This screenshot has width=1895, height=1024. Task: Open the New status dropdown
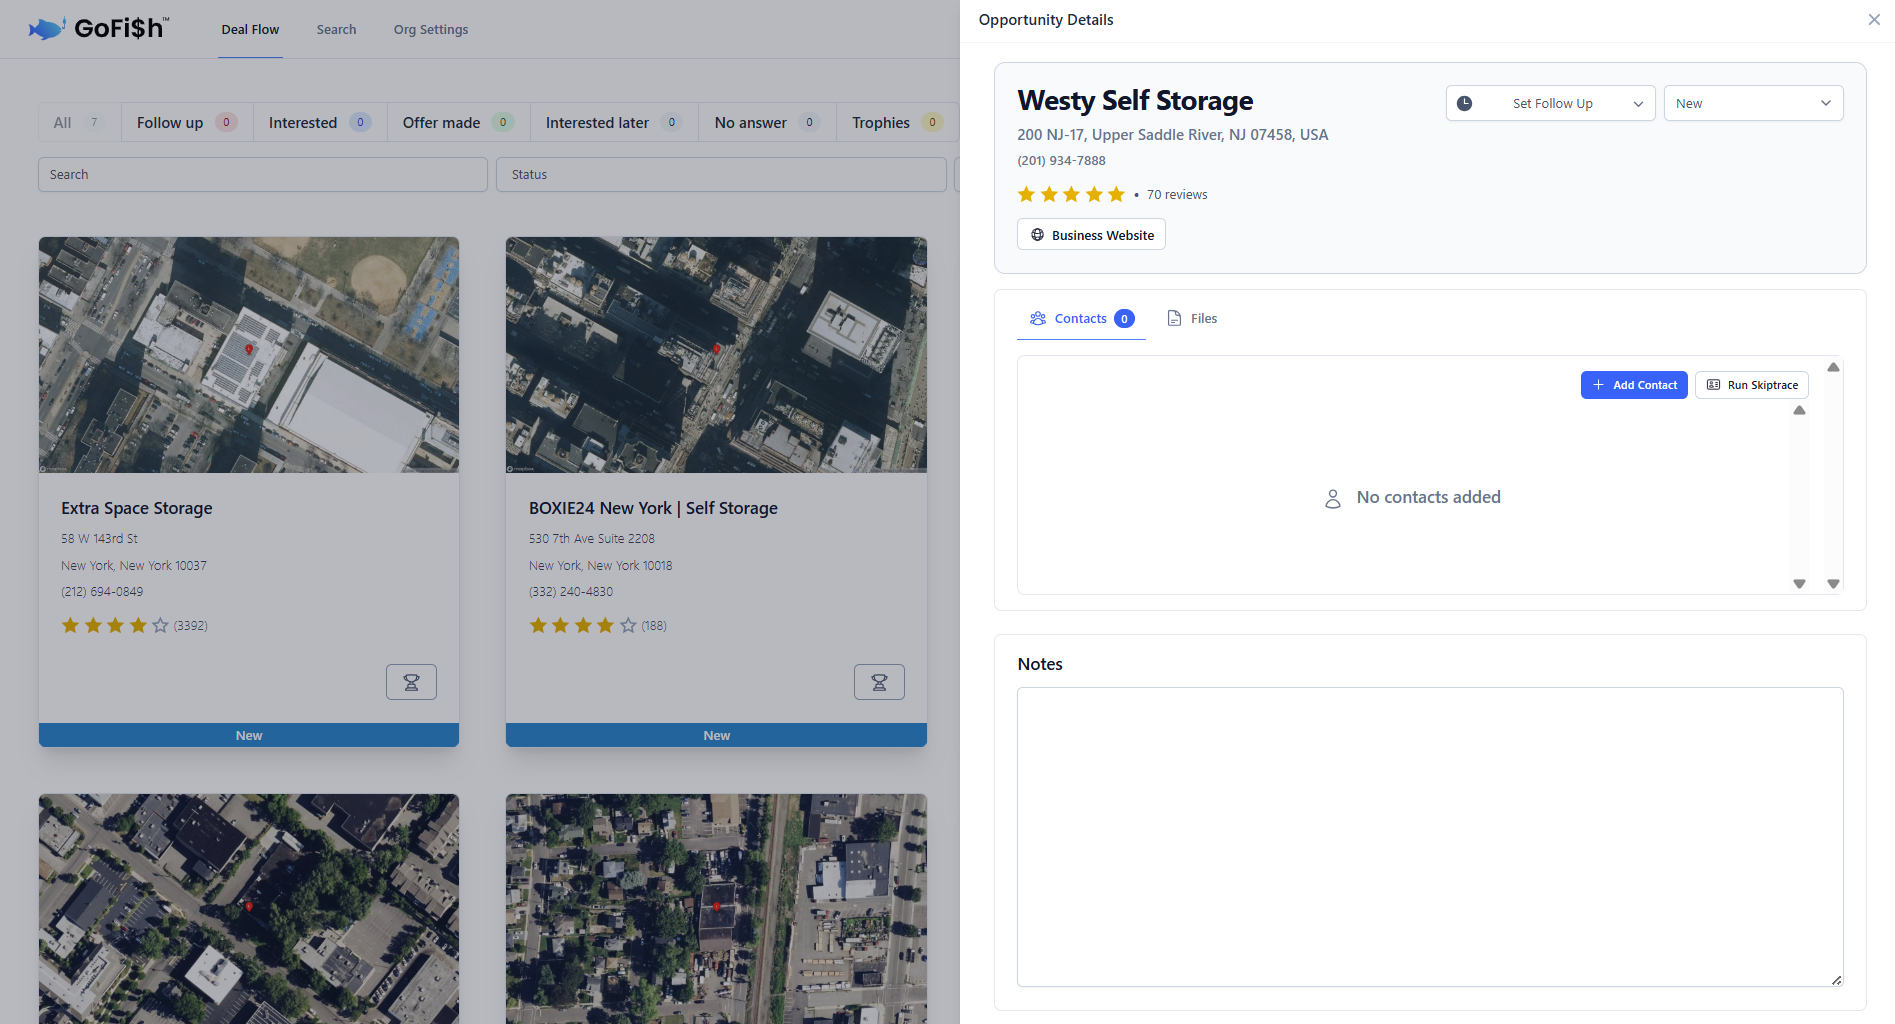1753,103
